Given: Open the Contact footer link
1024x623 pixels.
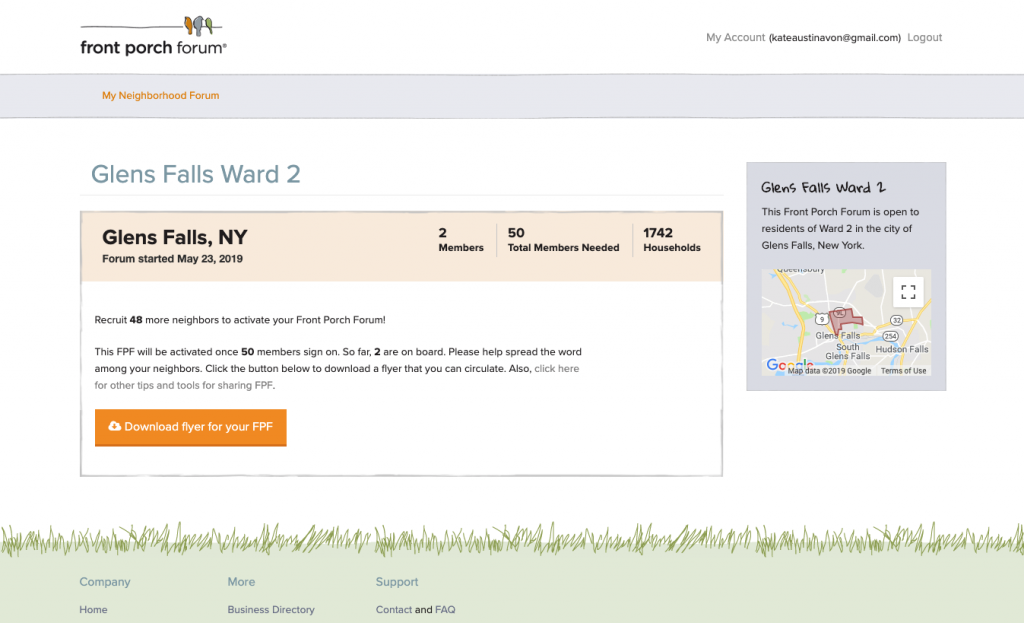Looking at the screenshot, I should (x=394, y=609).
